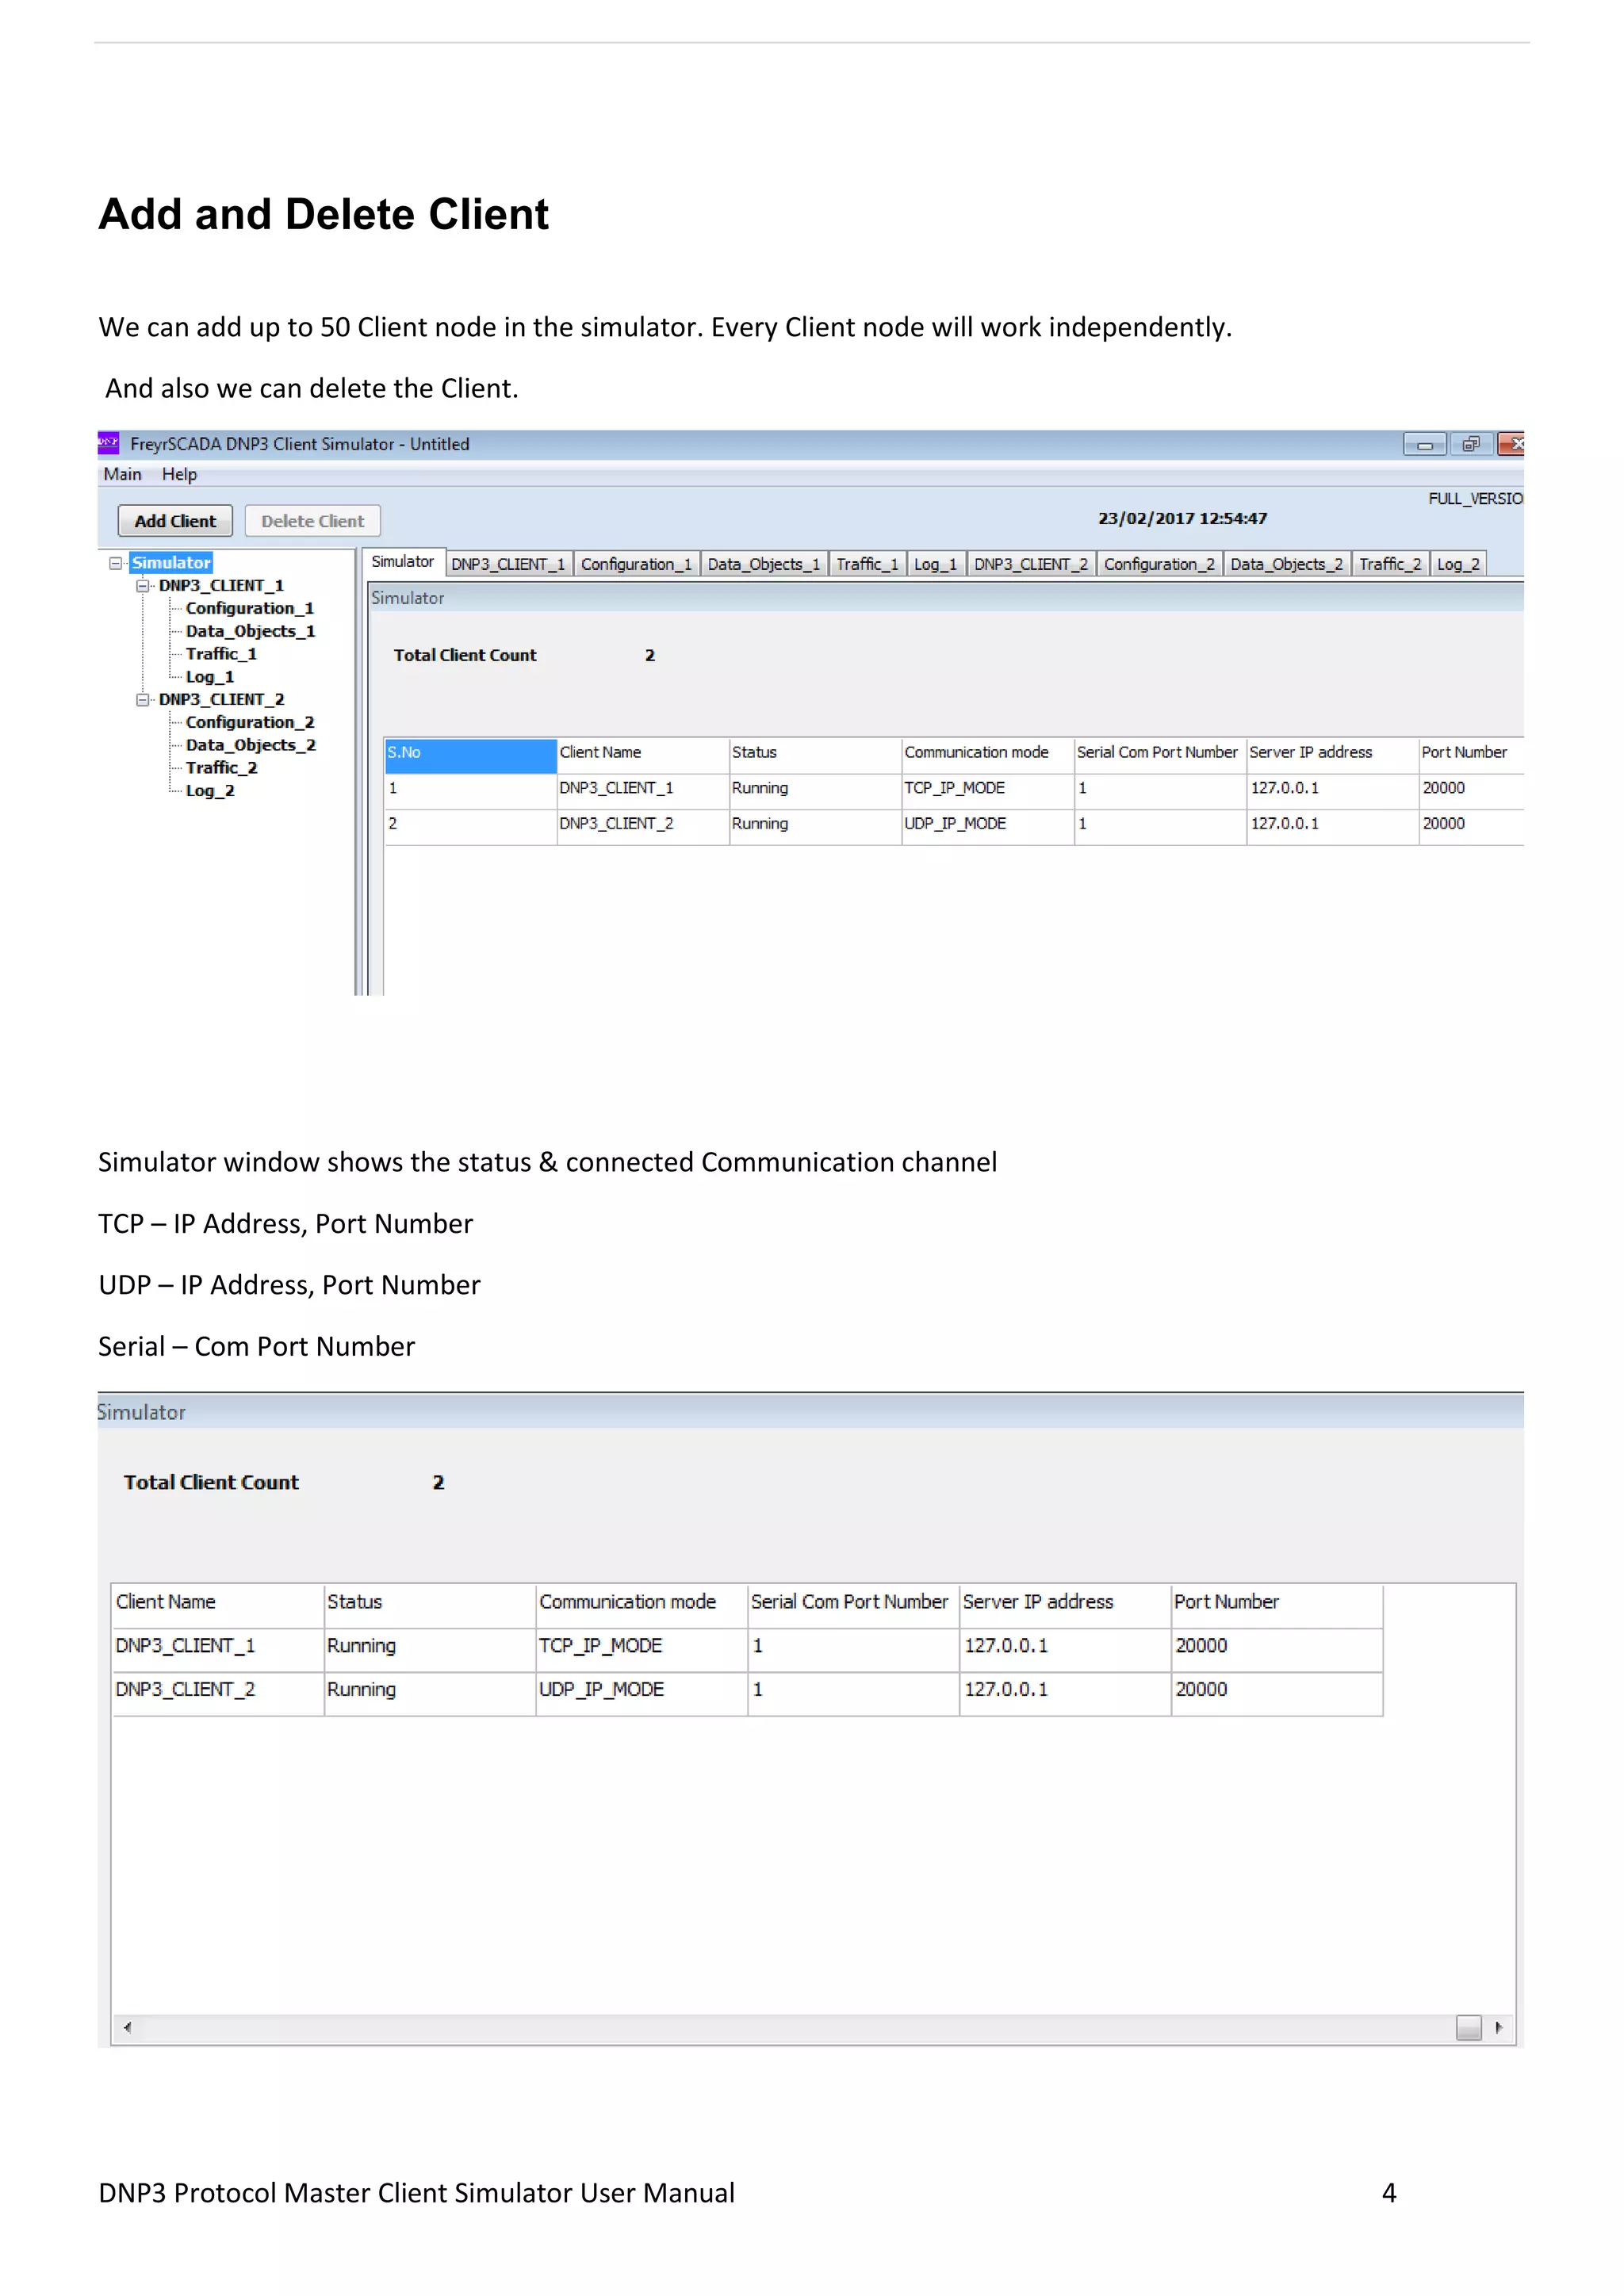Viewport: 1624px width, 2296px height.
Task: Select DNP3_CLIENT_2 in the tree
Action: pos(221,700)
